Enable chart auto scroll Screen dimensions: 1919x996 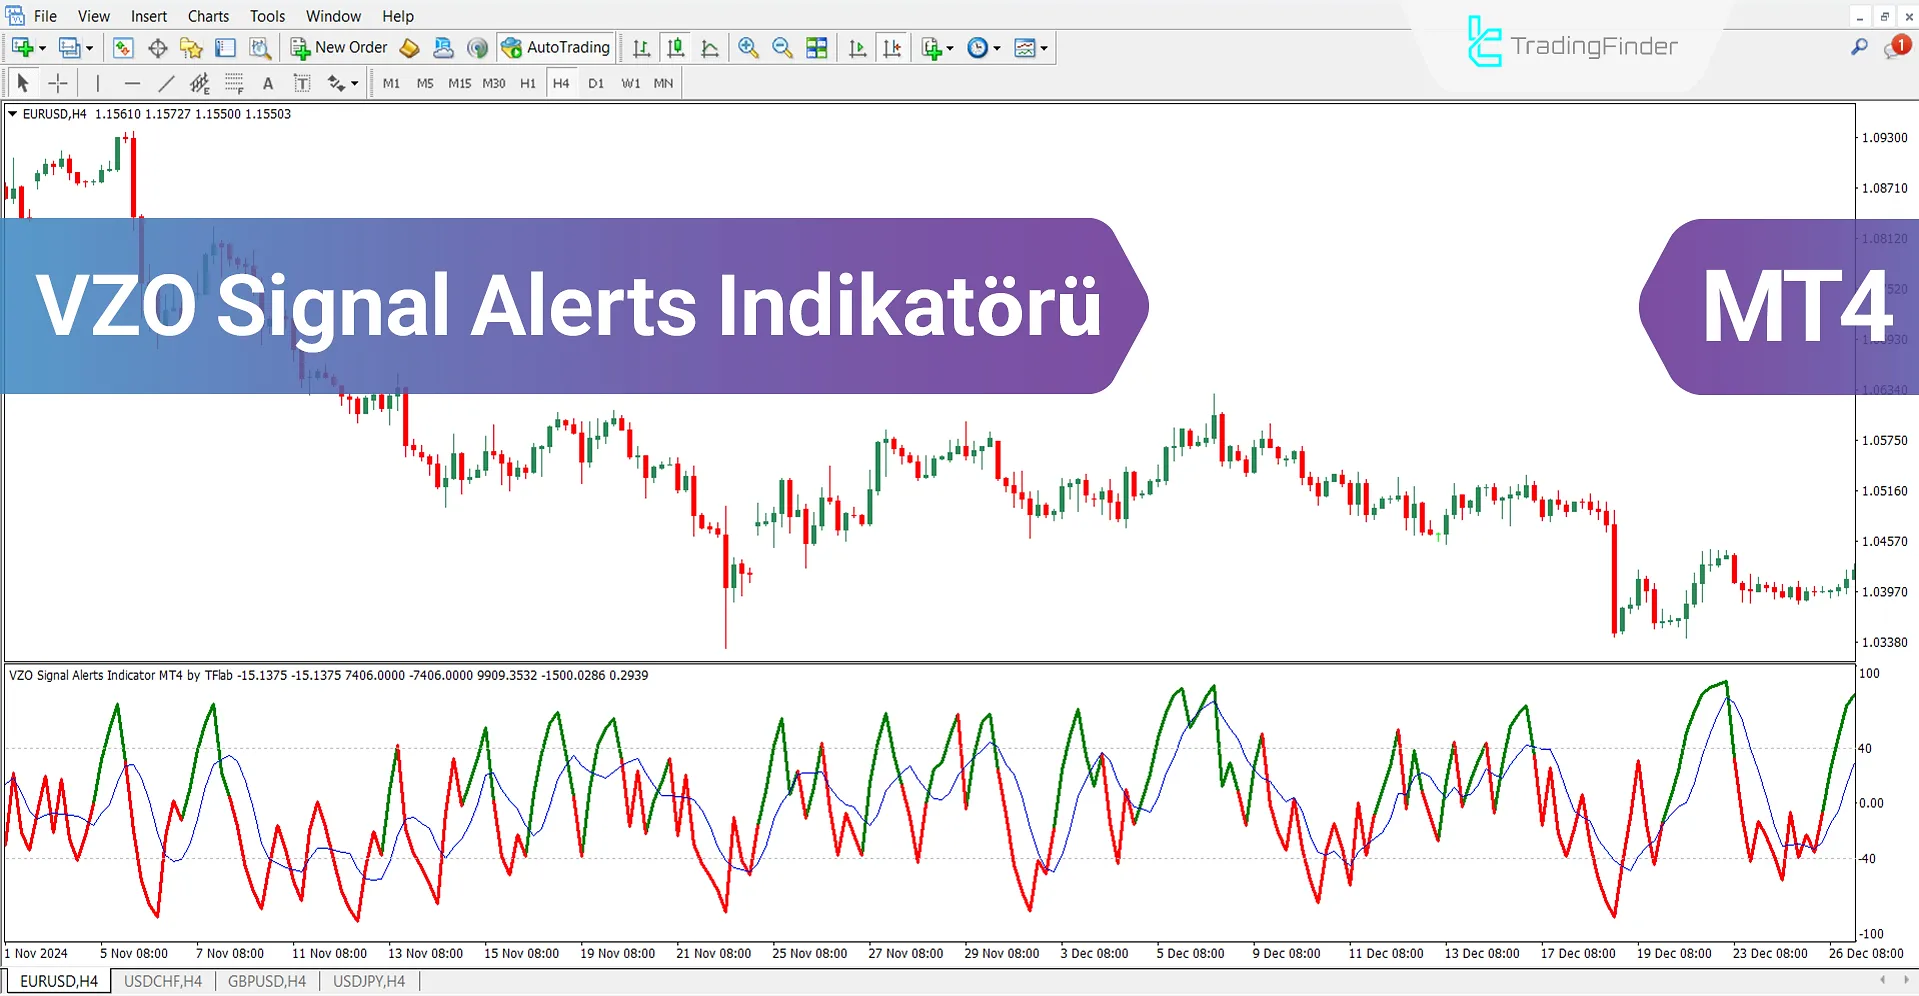857,47
